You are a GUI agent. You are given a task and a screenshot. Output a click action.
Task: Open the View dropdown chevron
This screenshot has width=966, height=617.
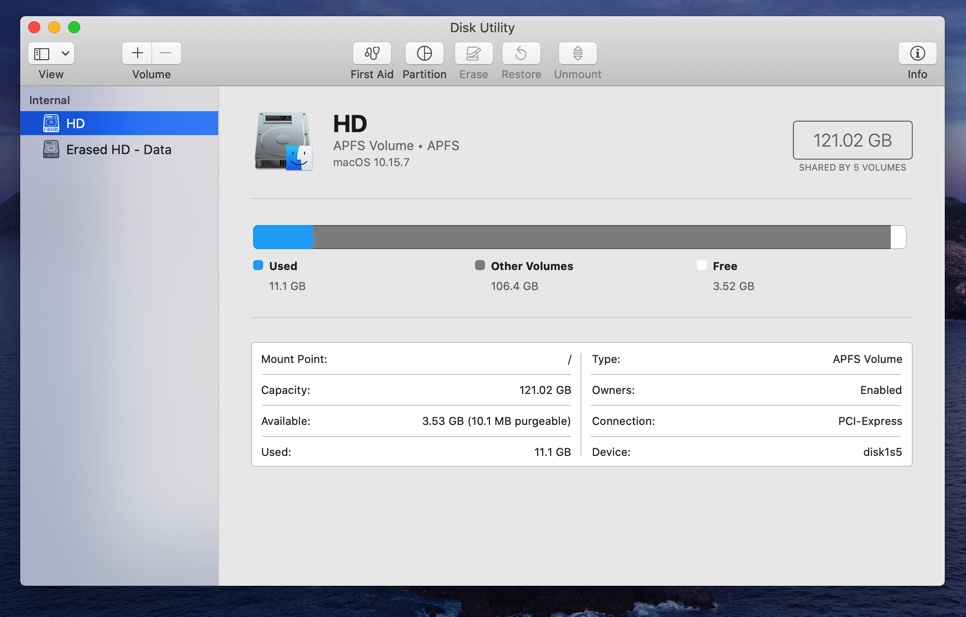coord(65,54)
